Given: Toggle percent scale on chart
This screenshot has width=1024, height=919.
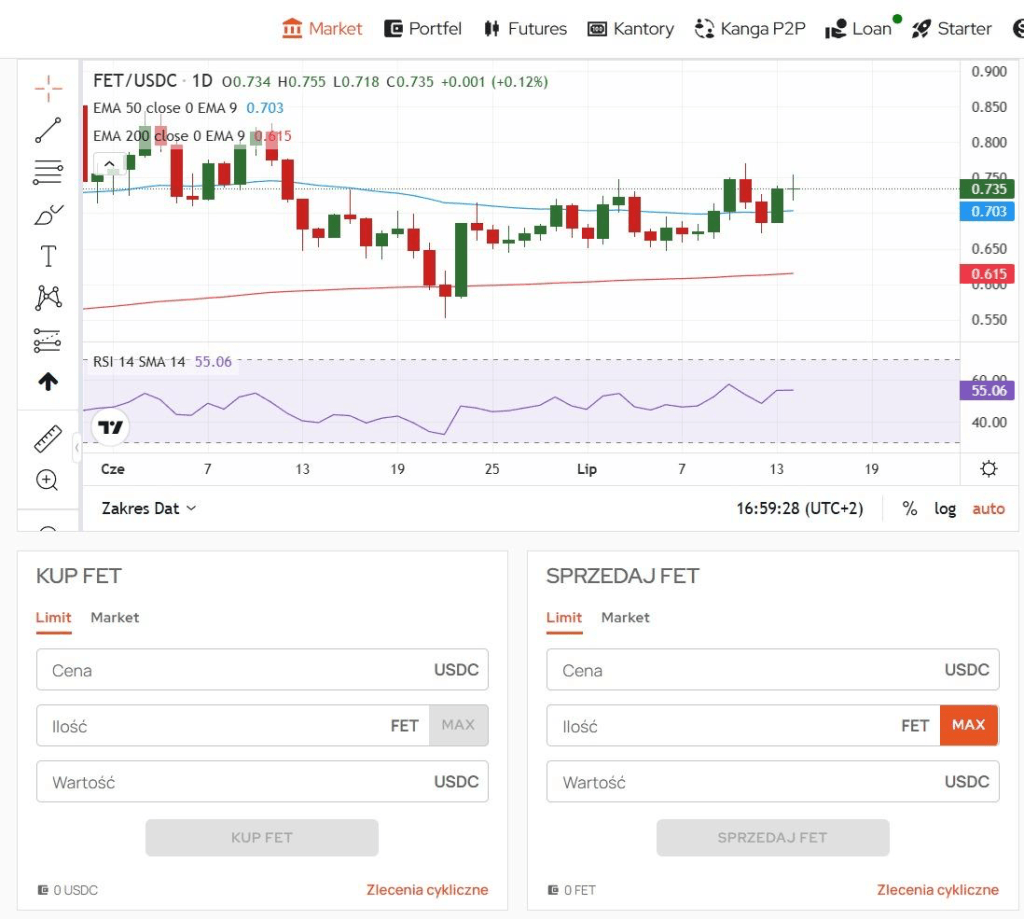Looking at the screenshot, I should 909,509.
